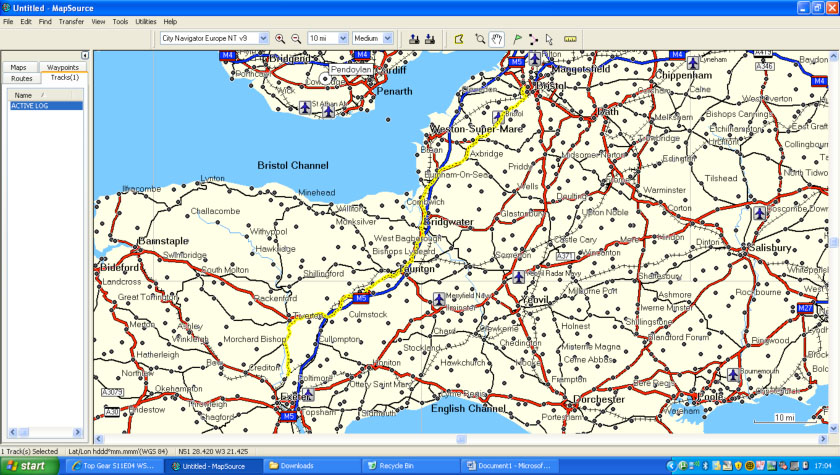Select the Zoom tool with magnifier cursor
This screenshot has height=475, width=840.
[x=480, y=39]
